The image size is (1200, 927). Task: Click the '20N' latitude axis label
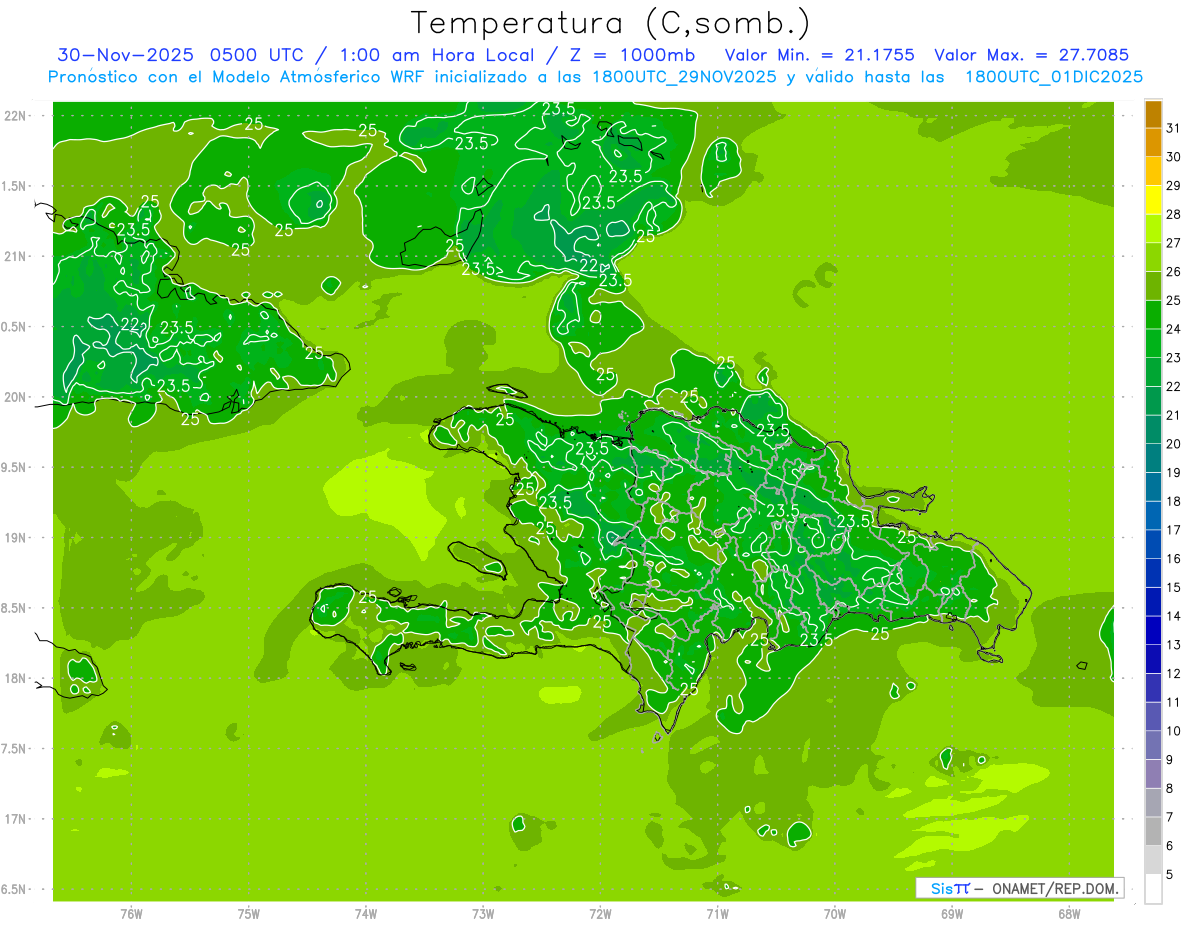tap(16, 398)
